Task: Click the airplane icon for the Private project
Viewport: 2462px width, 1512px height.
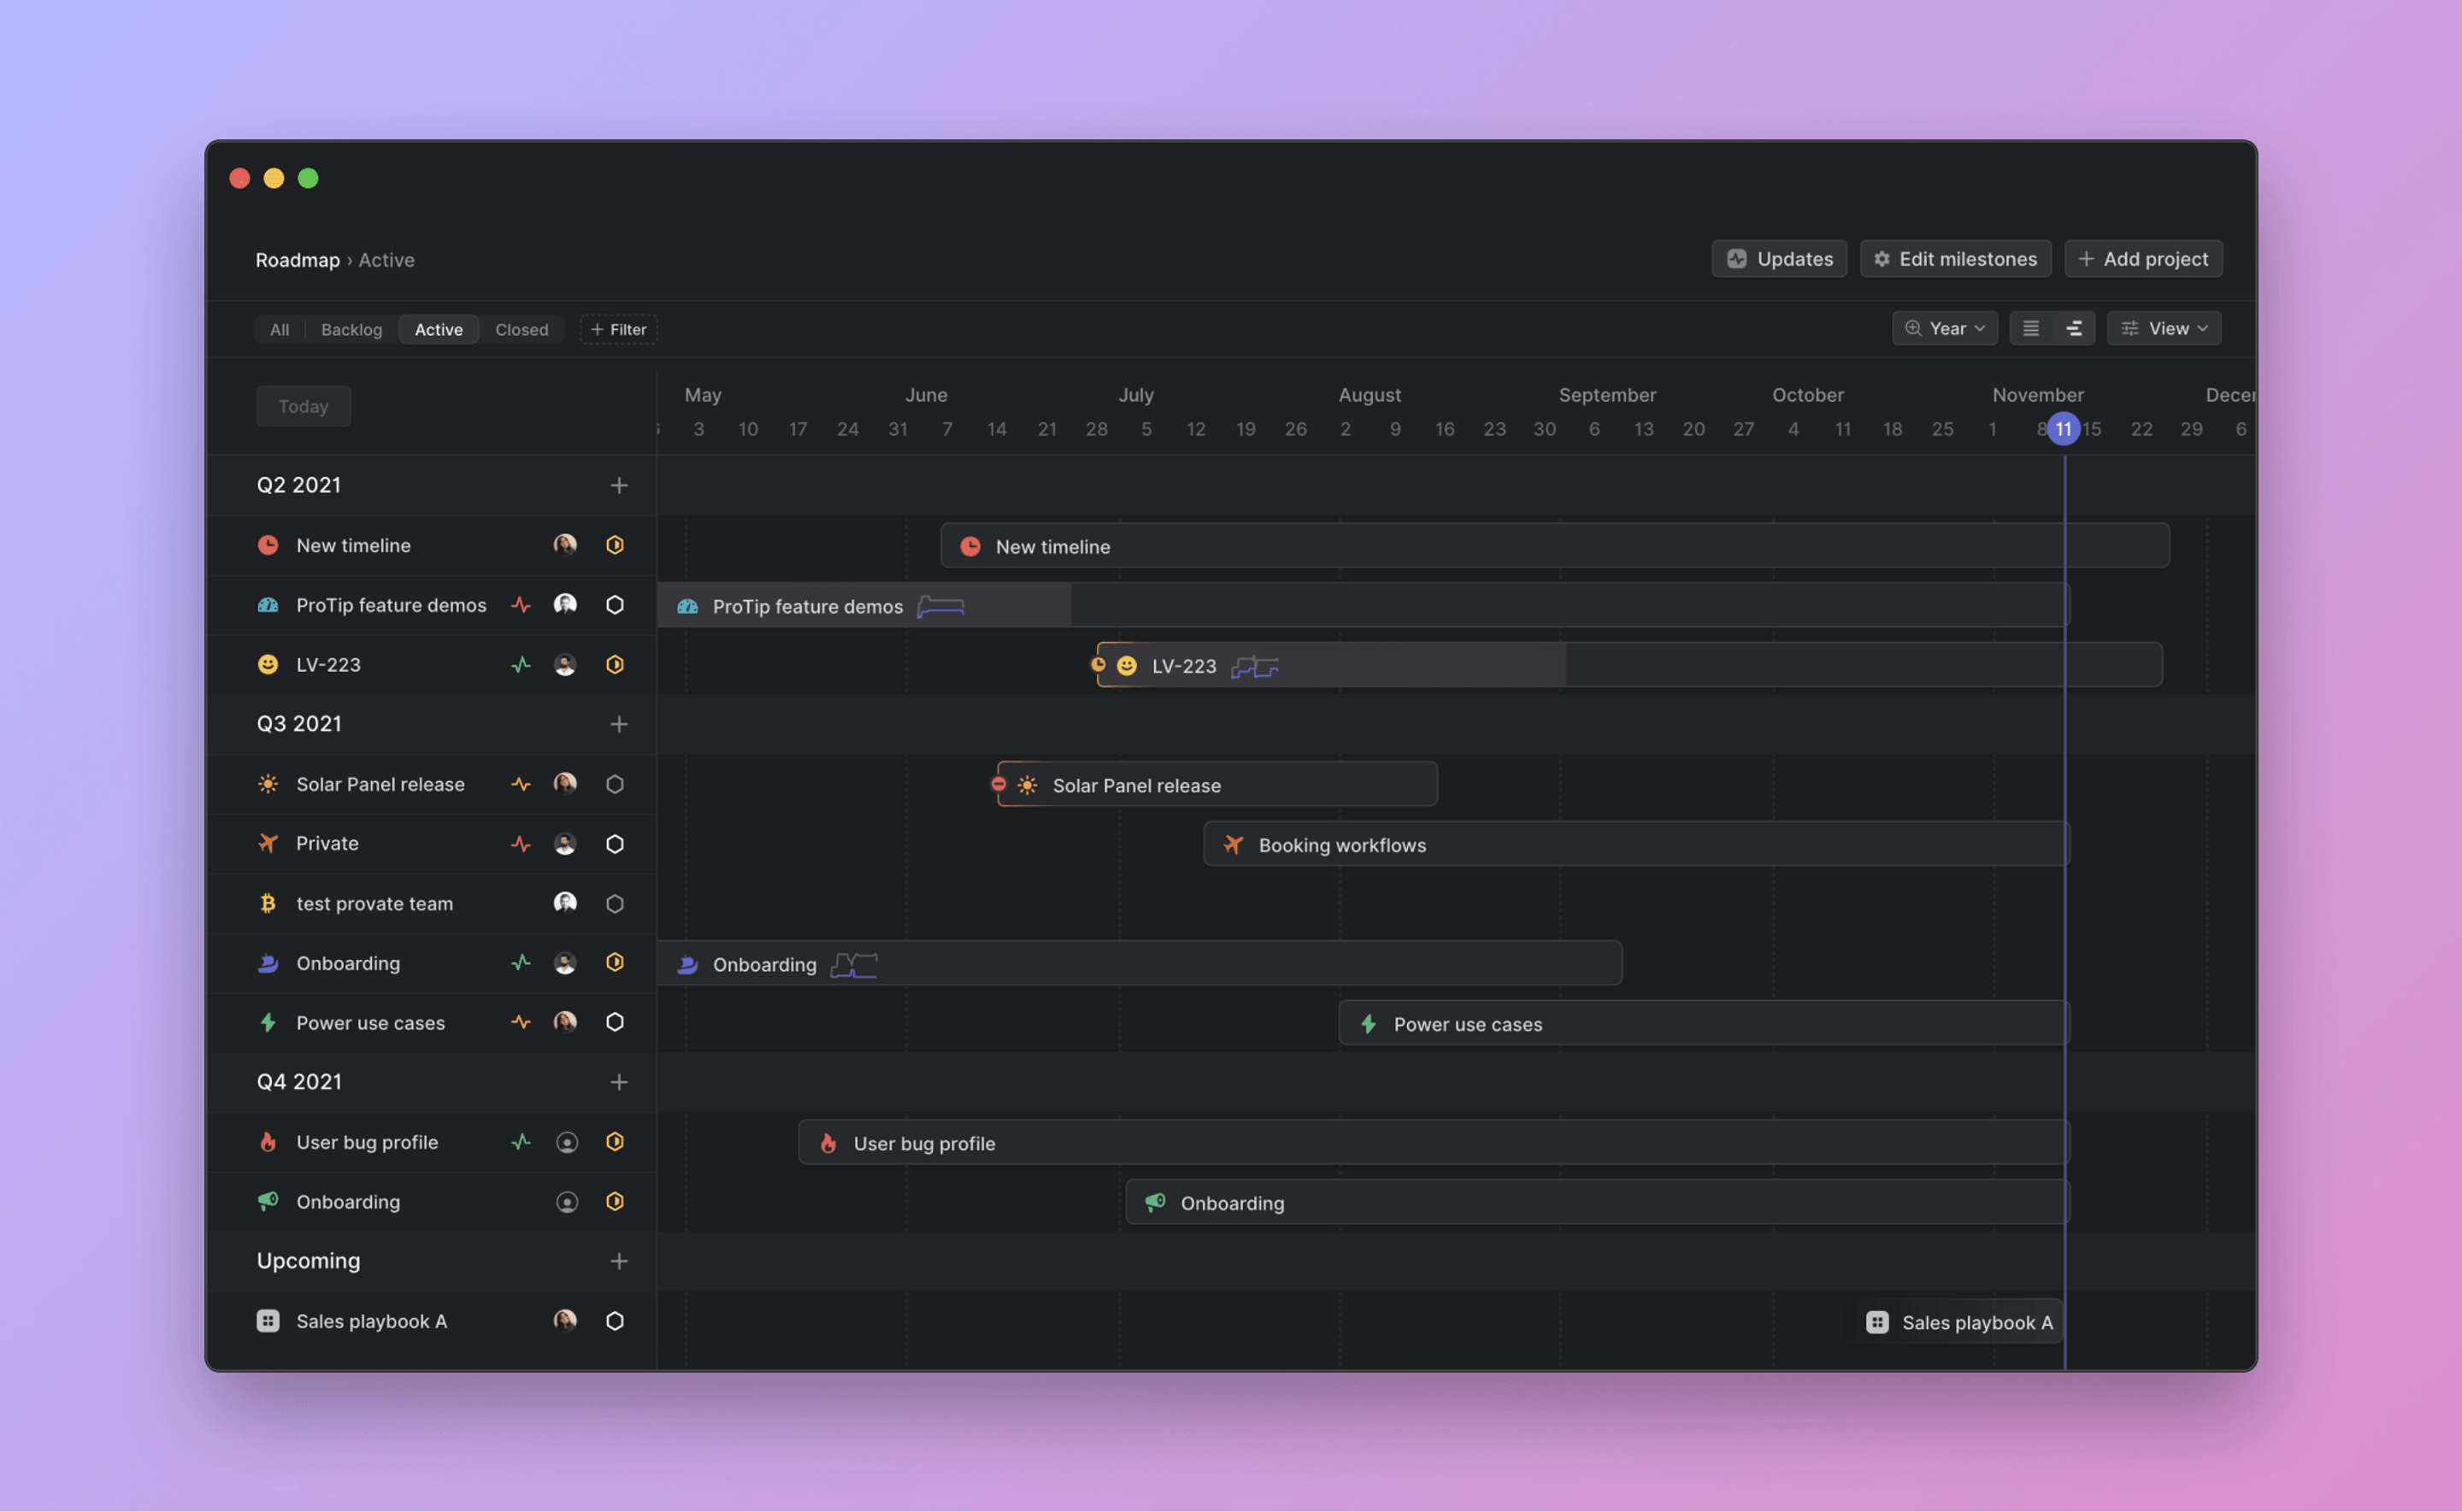Action: [x=268, y=843]
